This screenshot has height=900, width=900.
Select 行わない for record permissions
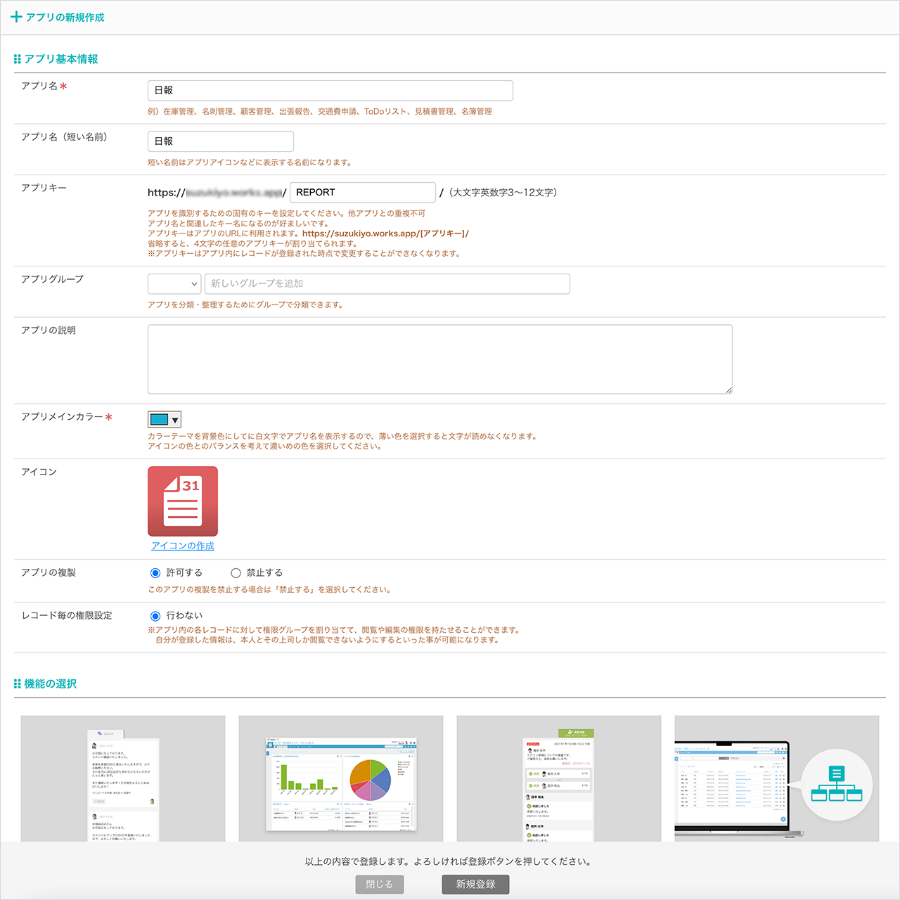click(155, 616)
